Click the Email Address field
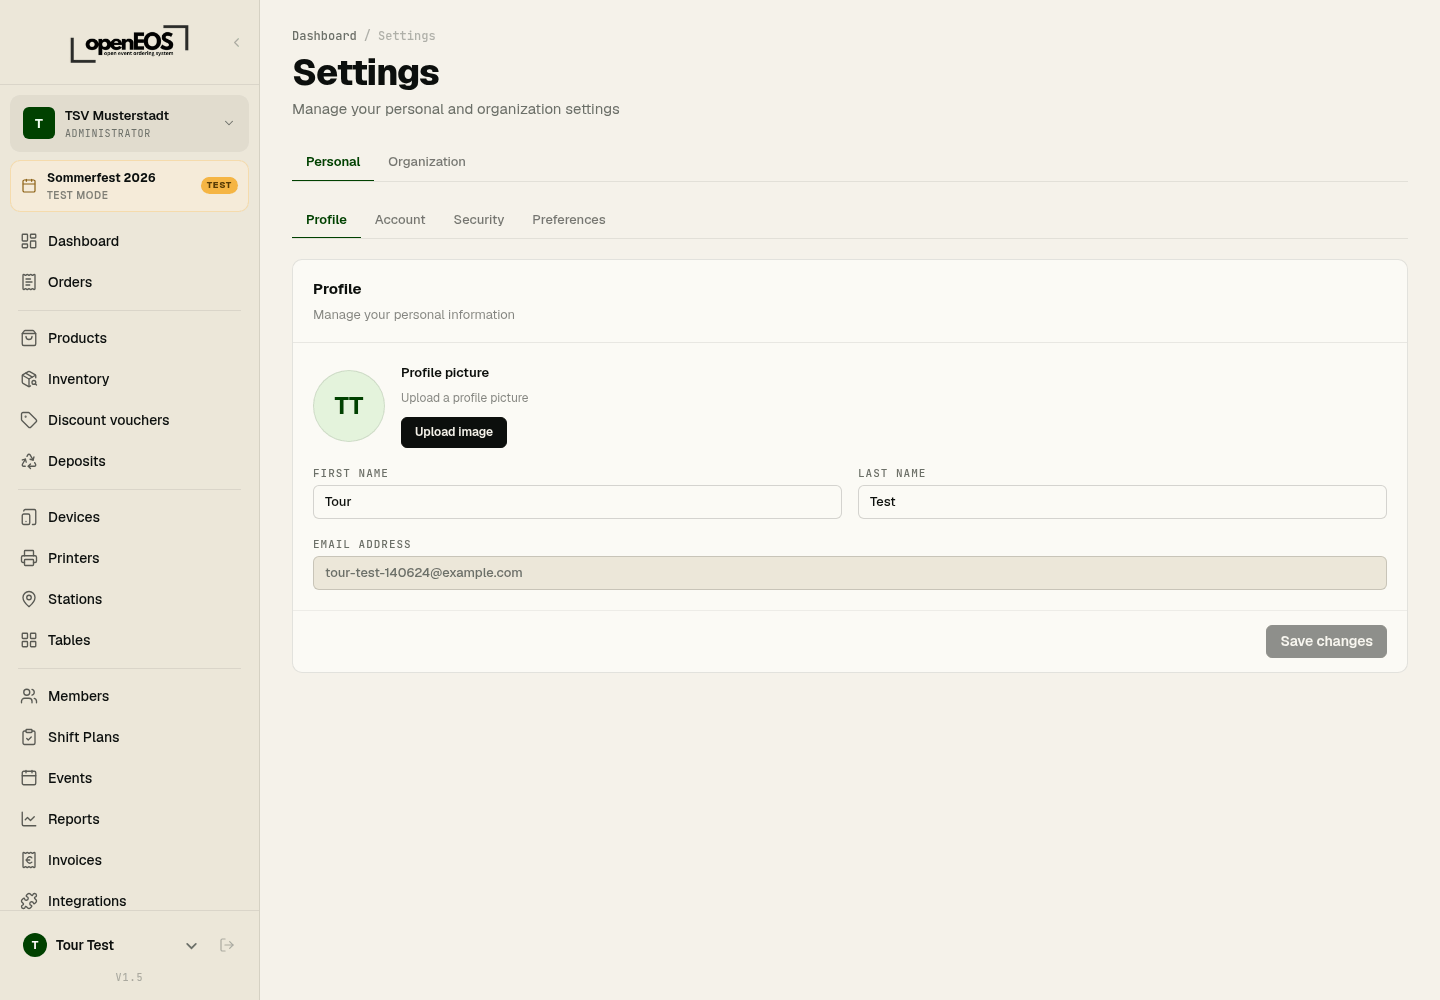 click(850, 573)
